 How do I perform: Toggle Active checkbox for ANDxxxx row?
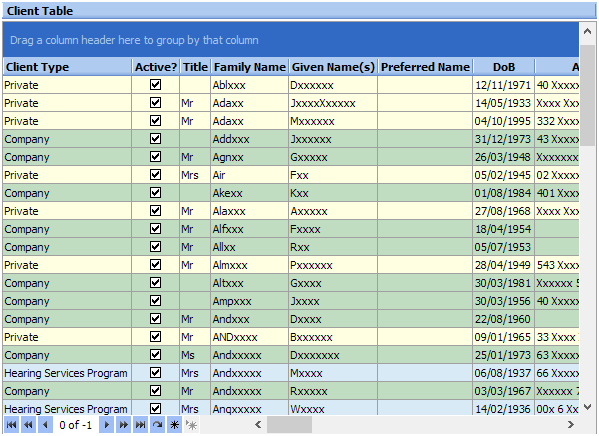tap(155, 337)
